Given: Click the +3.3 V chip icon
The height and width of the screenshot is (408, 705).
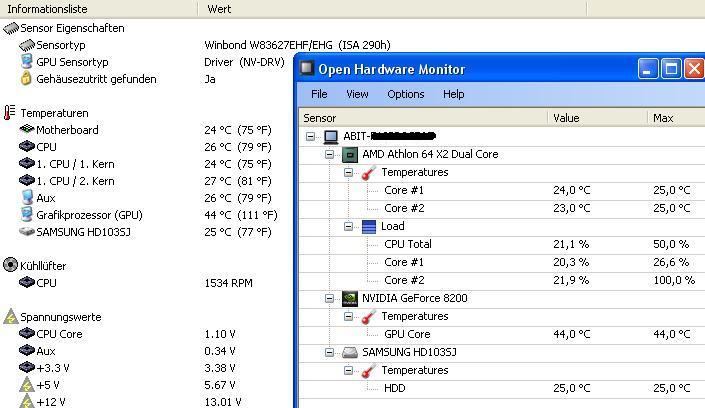Looking at the screenshot, I should click(27, 368).
